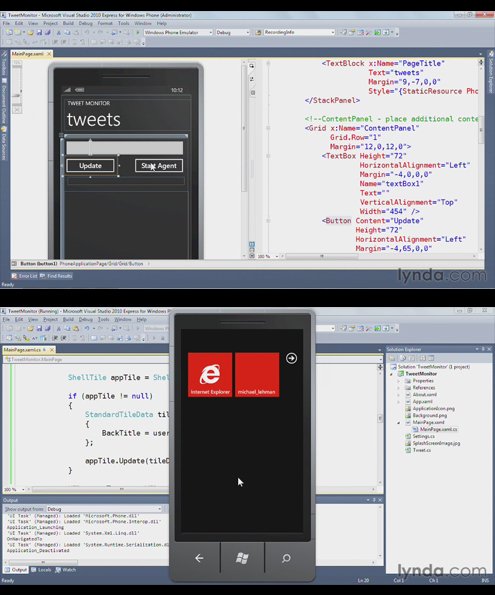
Task: Click Start Debugging arrow in top toolbar
Action: pyautogui.click(x=137, y=33)
